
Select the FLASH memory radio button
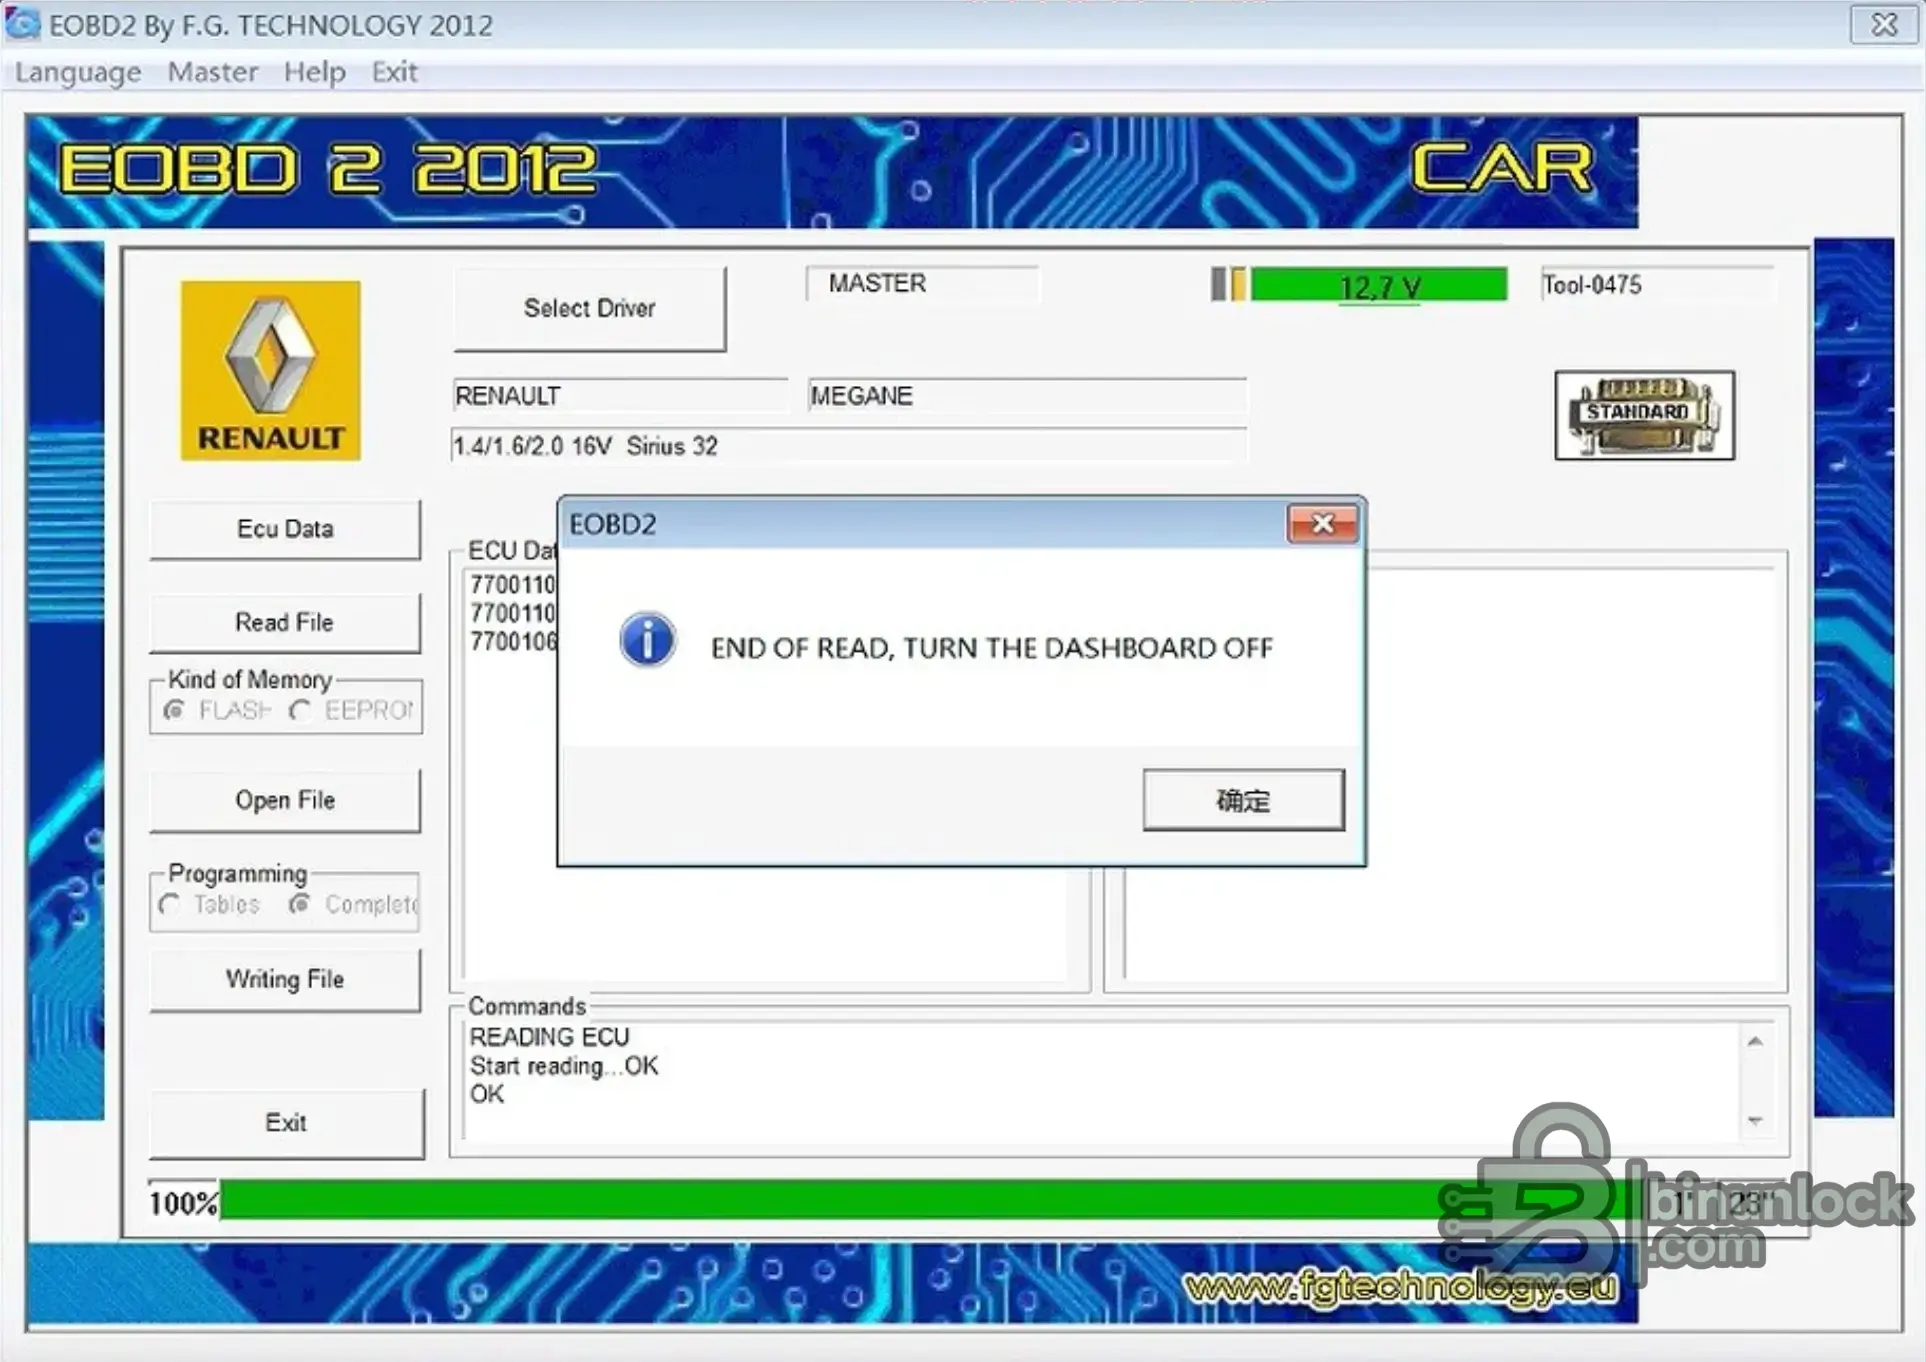tap(174, 710)
